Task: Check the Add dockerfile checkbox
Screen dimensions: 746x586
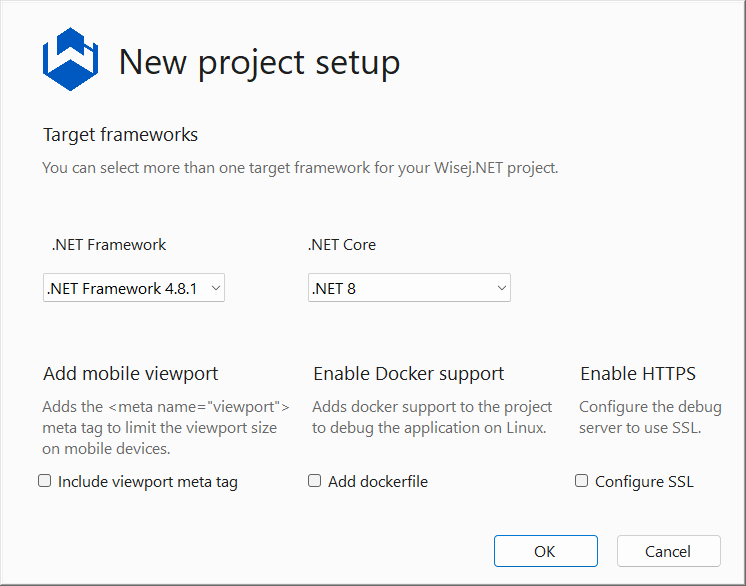Action: [314, 481]
